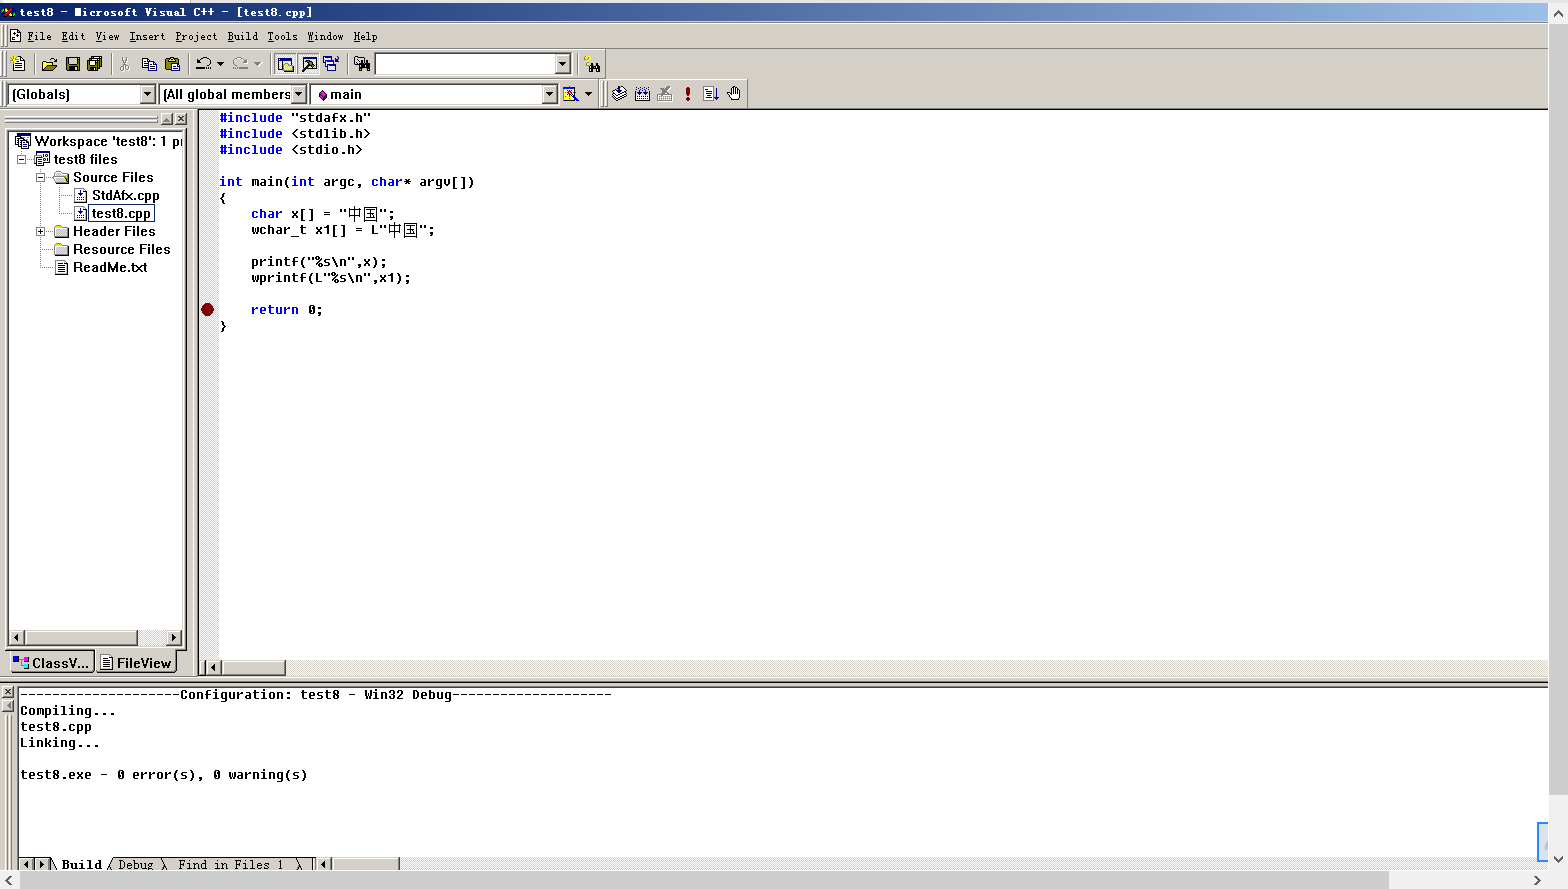Open the (Globals) class dropdown
1568x889 pixels.
(x=148, y=94)
